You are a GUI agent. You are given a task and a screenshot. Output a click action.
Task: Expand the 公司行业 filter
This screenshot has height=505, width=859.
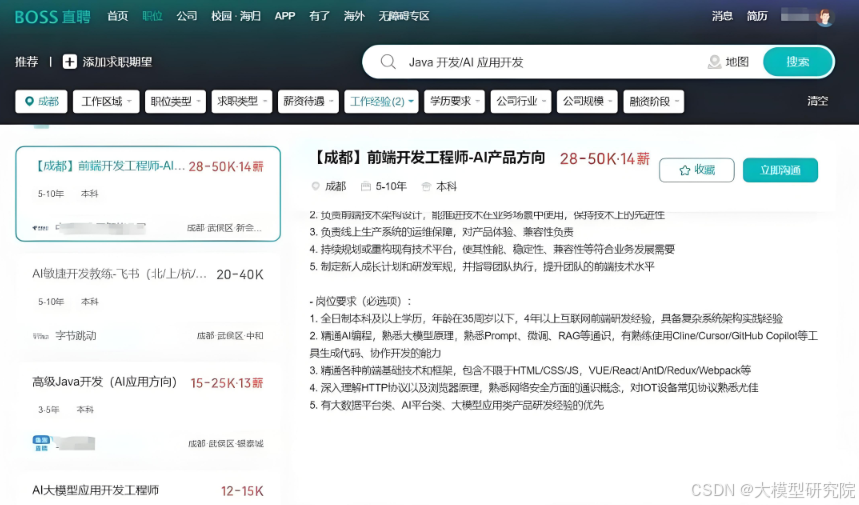pos(520,101)
